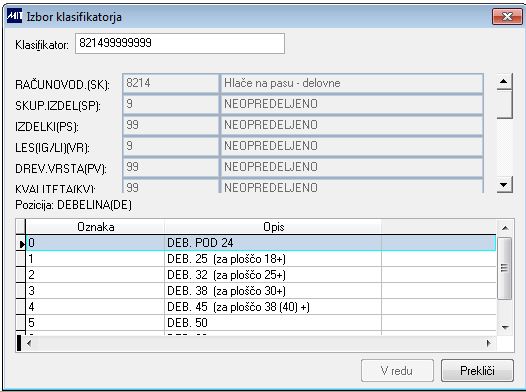Click the Prekliči button
526x392 pixels.
[x=477, y=371]
